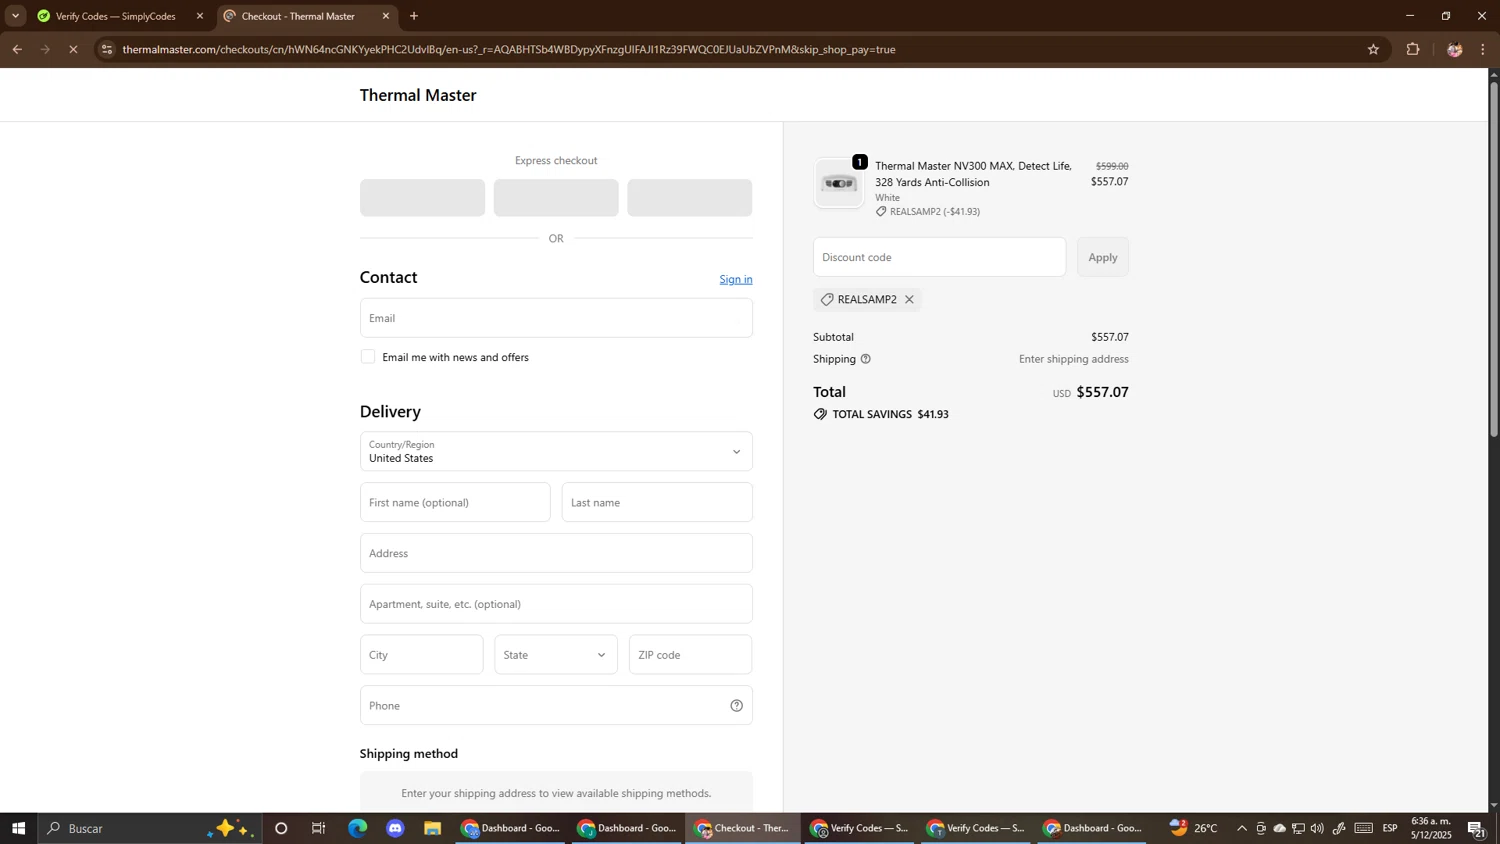This screenshot has width=1500, height=844.
Task: Focus the Email input field
Action: pos(556,318)
